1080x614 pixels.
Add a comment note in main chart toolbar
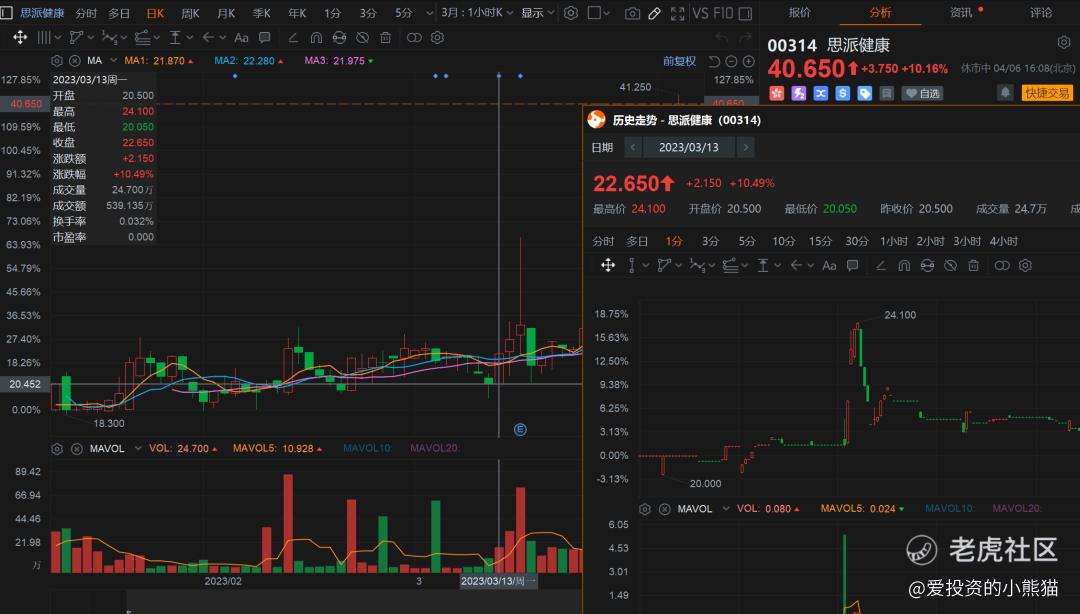[264, 38]
